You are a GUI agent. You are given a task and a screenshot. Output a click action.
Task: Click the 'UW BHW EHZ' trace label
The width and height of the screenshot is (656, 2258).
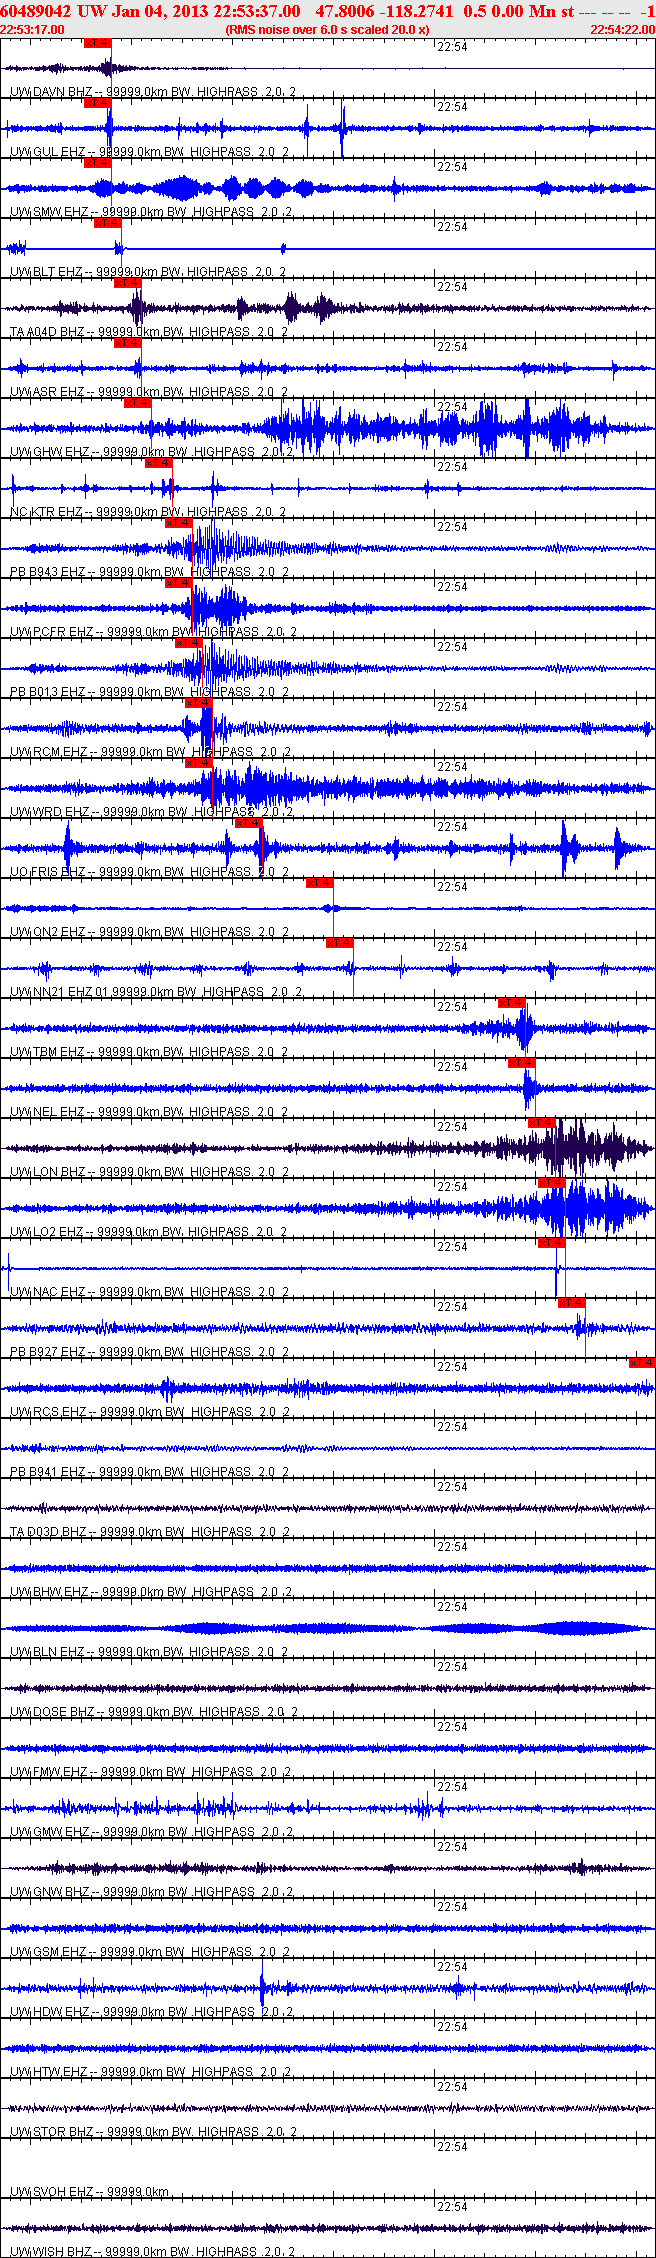tap(49, 1592)
